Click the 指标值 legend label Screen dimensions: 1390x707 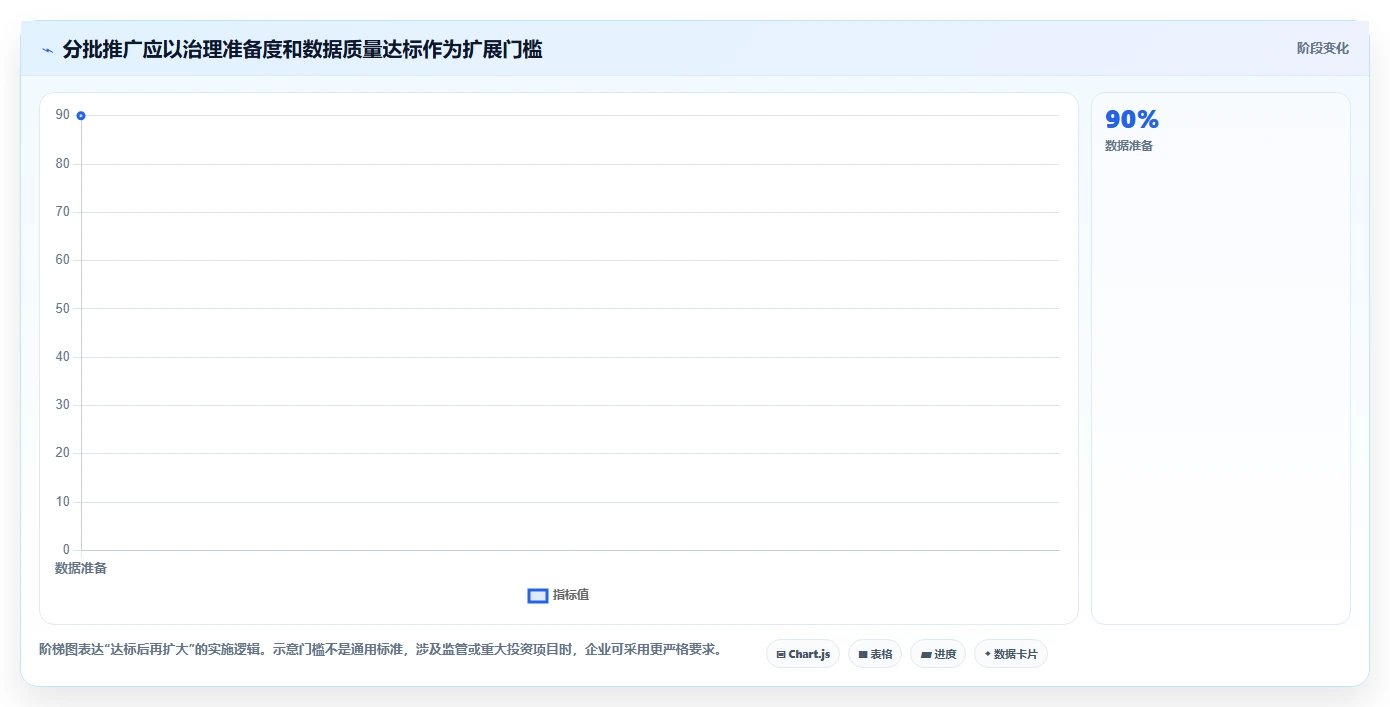tap(571, 595)
